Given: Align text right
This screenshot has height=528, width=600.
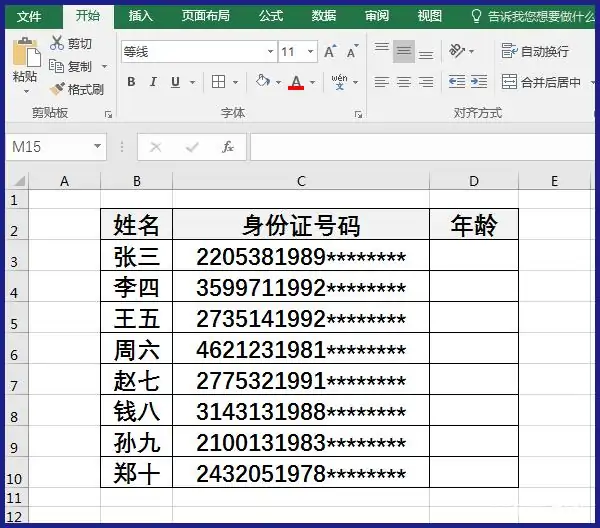Looking at the screenshot, I should pos(426,82).
